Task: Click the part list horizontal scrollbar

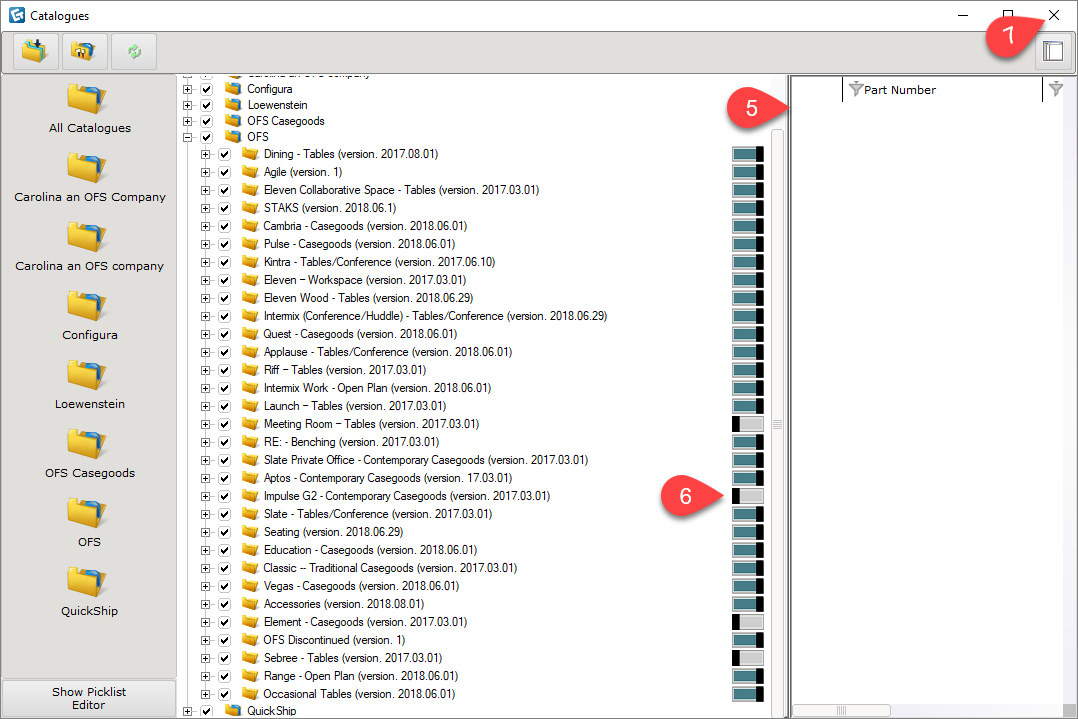Action: pos(841,710)
